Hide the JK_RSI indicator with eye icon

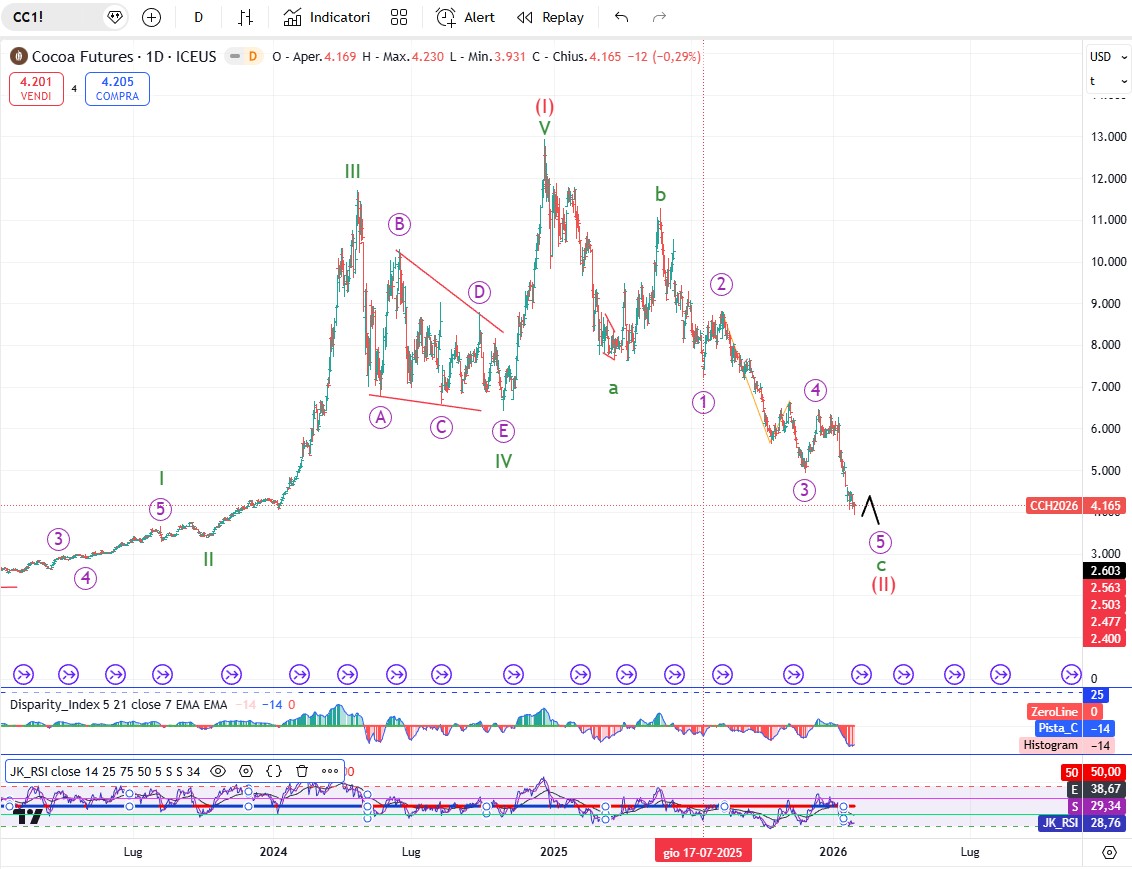pyautogui.click(x=217, y=771)
